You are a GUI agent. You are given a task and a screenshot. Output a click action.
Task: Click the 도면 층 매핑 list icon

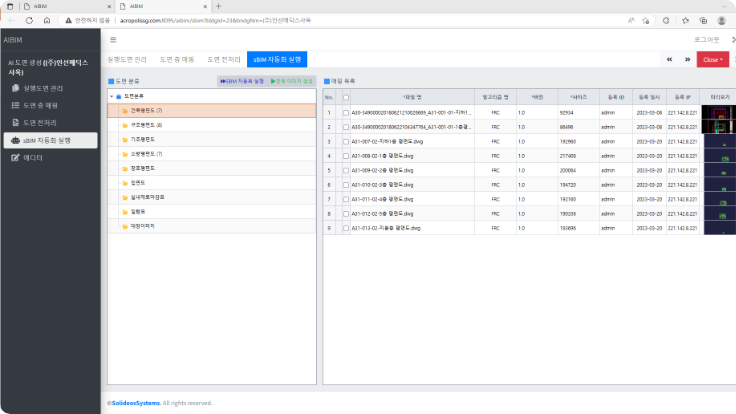pyautogui.click(x=15, y=105)
